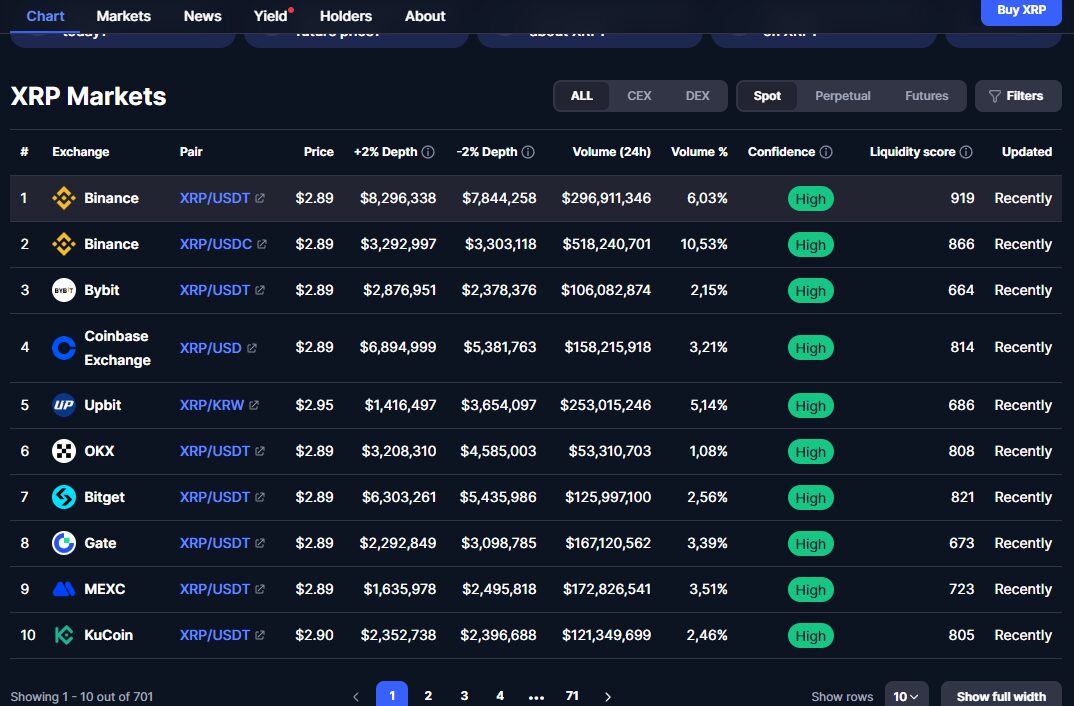Click the Bitget exchange name
This screenshot has width=1074, height=706.
point(104,497)
